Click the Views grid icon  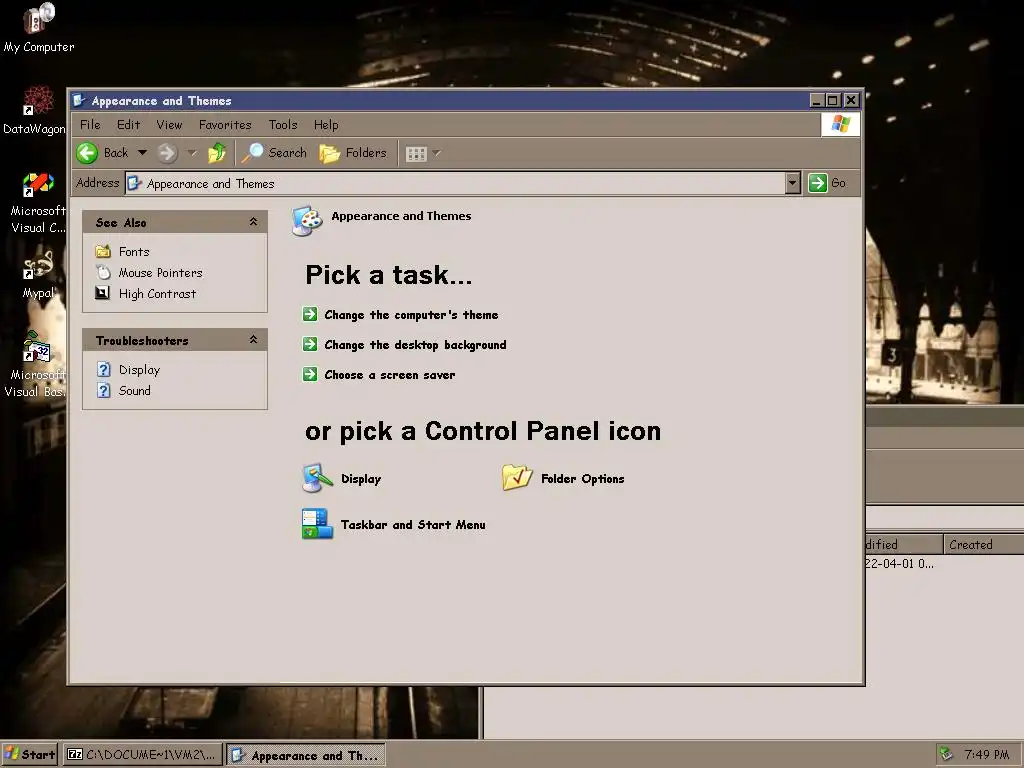point(416,153)
